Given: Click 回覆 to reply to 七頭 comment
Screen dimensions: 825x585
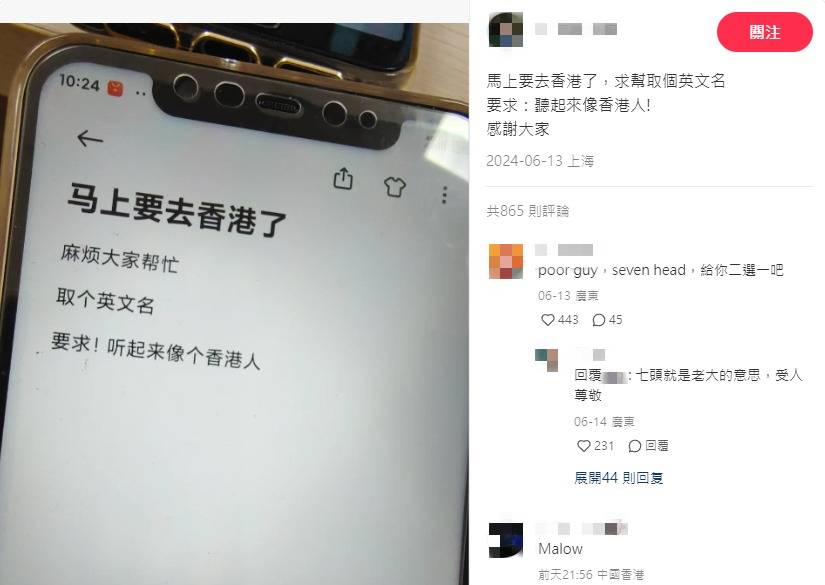Looking at the screenshot, I should (648, 446).
